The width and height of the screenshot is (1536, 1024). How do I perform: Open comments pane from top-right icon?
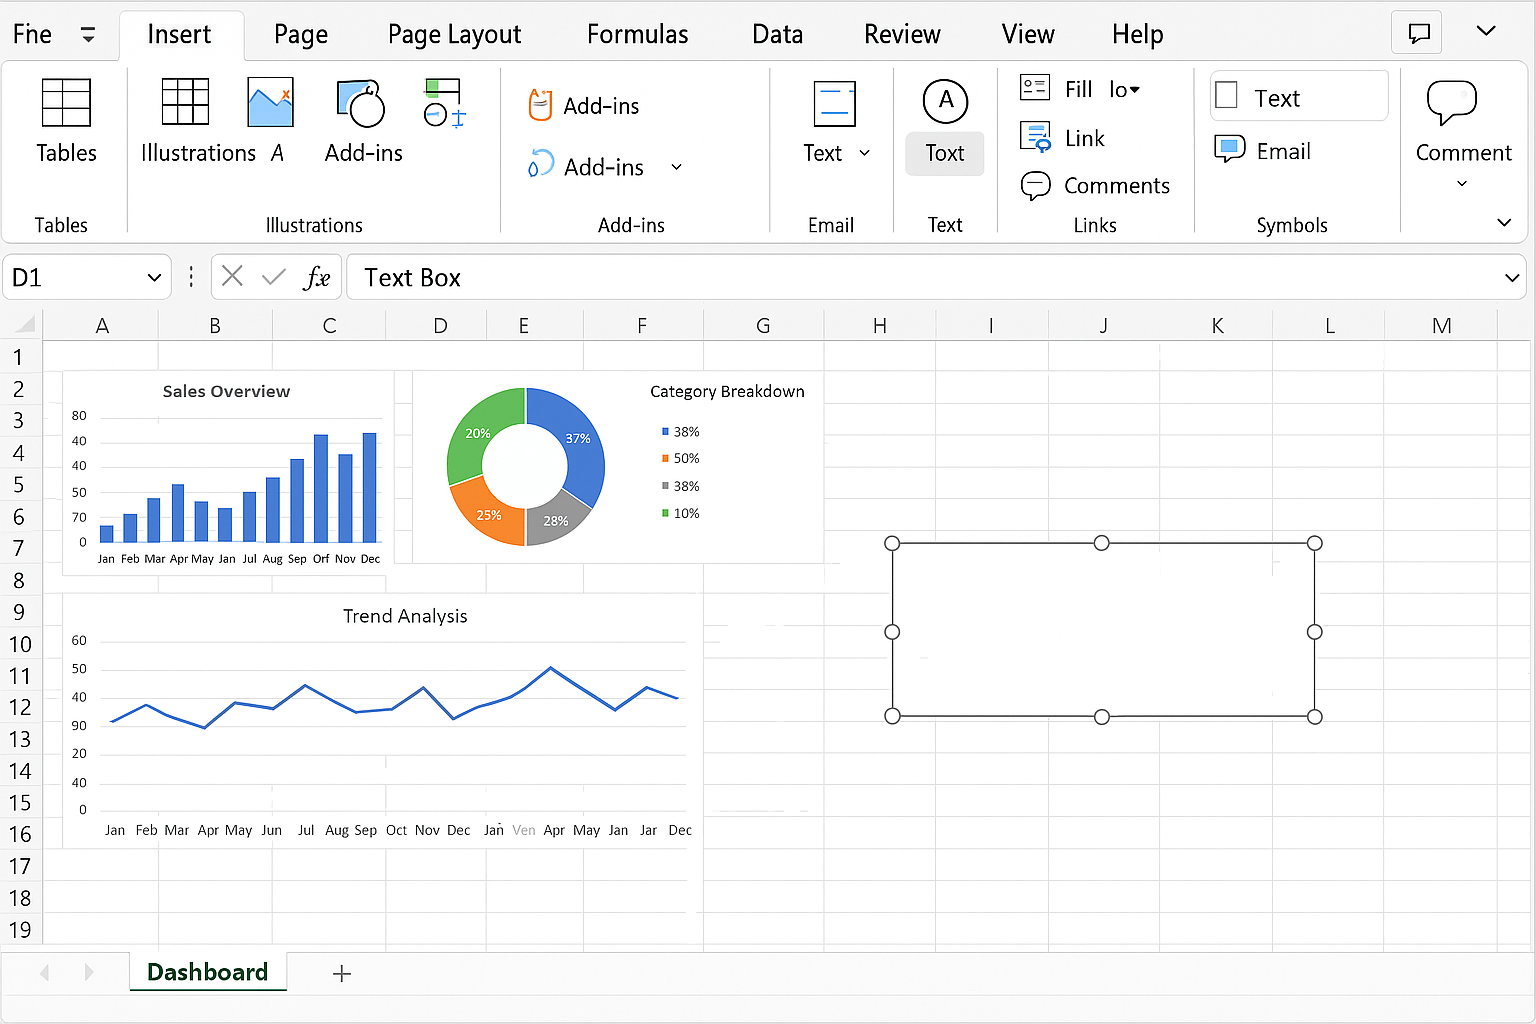coord(1418,33)
